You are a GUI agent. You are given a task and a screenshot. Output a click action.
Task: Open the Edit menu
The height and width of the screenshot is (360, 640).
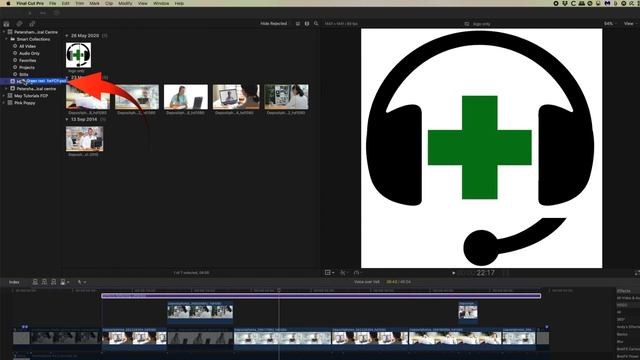click(x=65, y=3)
